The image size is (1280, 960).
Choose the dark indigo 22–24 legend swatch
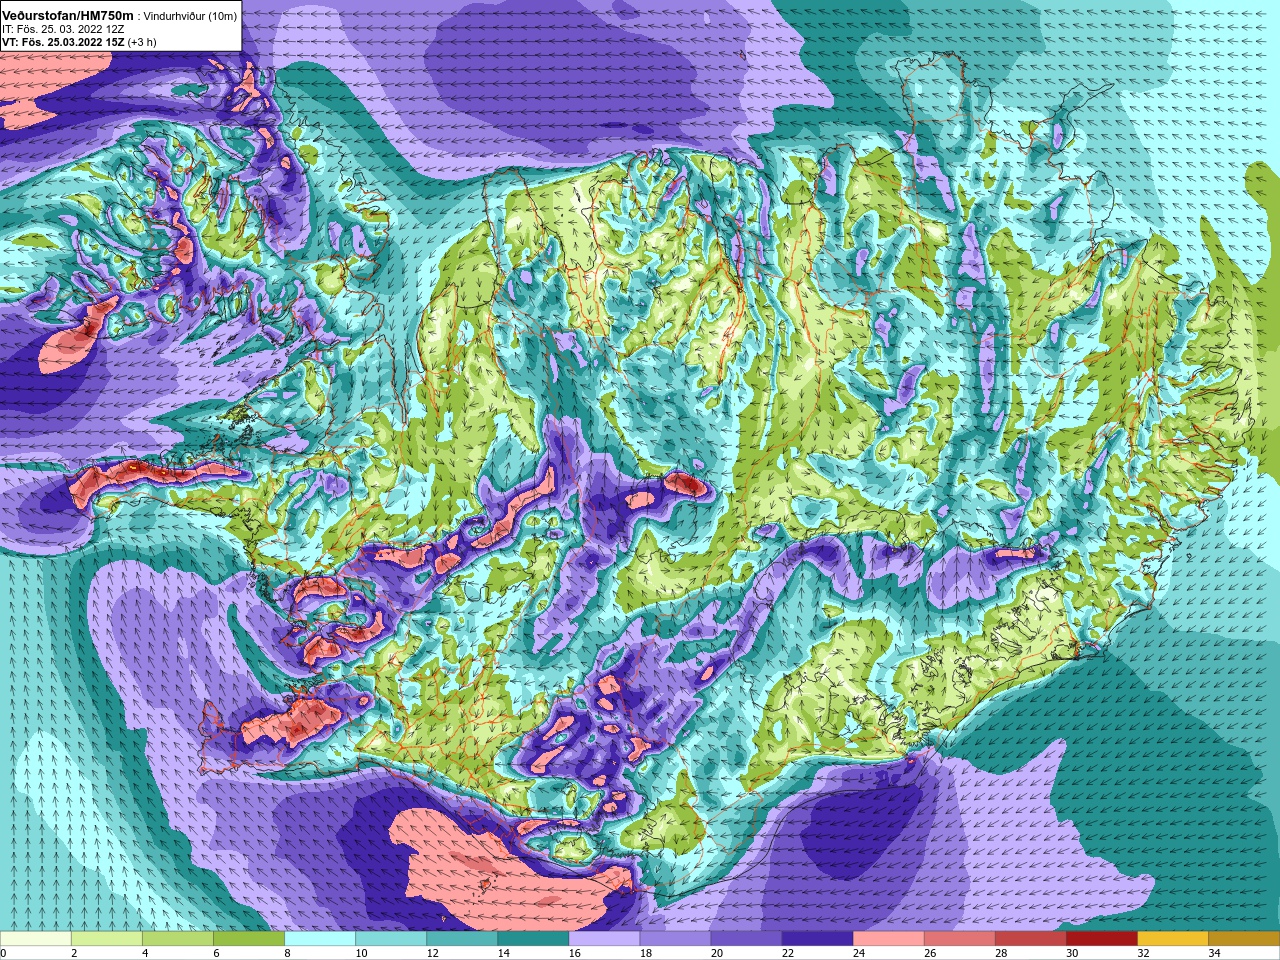(817, 940)
